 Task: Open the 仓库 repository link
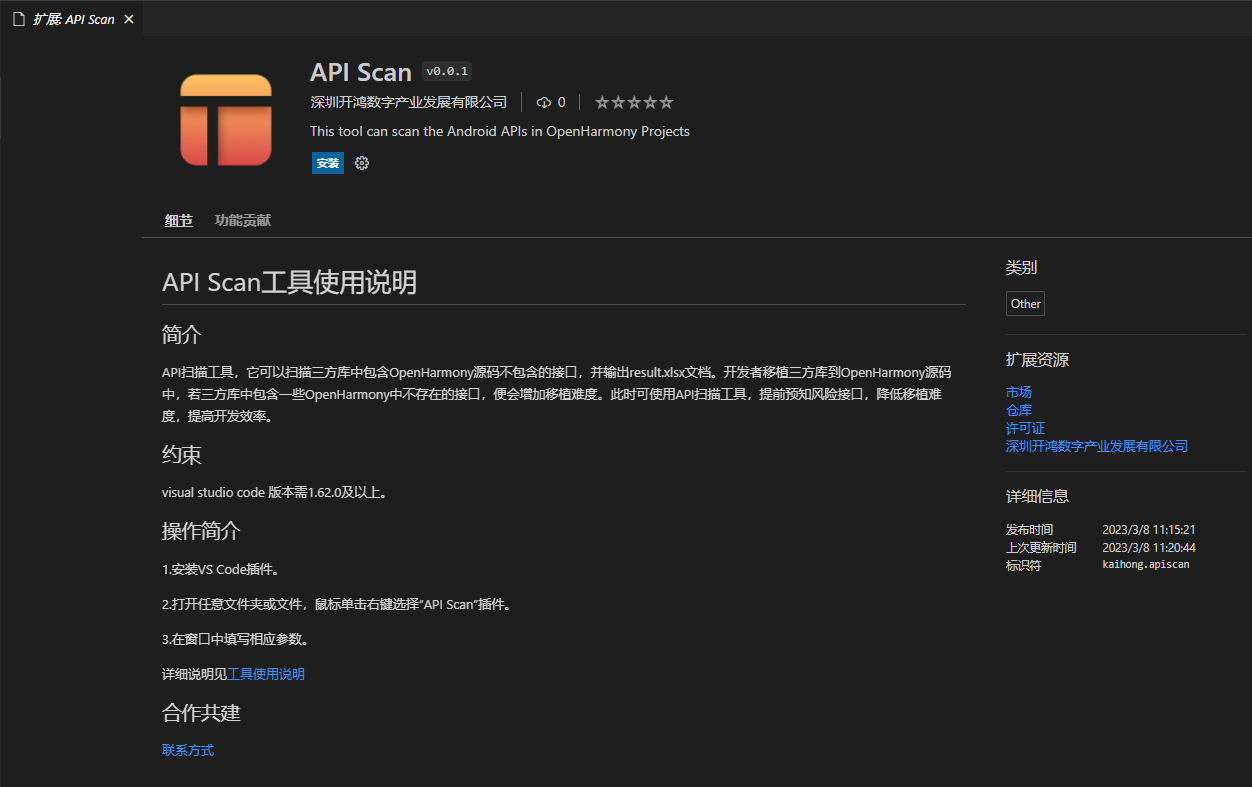(1018, 410)
